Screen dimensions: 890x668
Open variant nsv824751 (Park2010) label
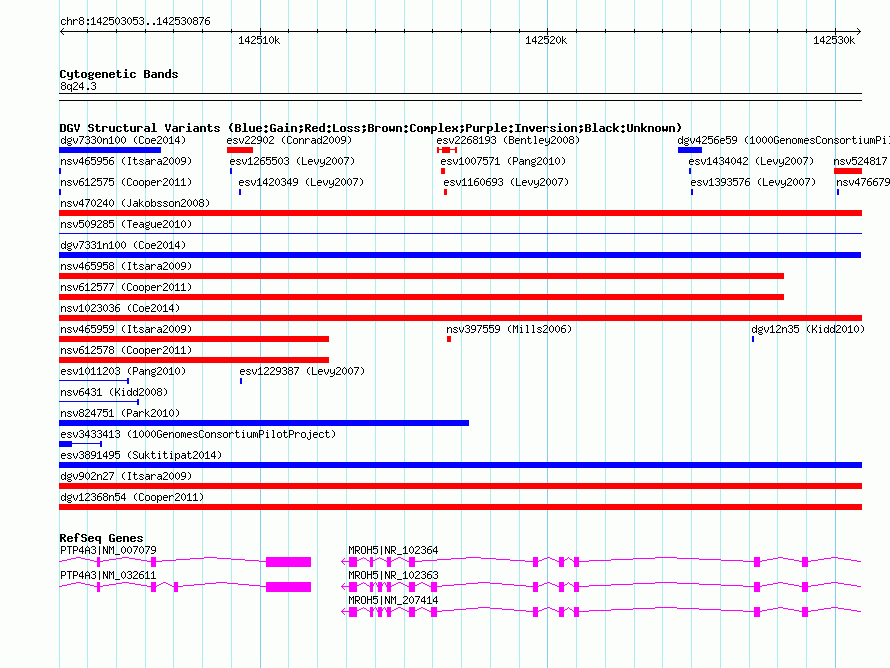pos(120,413)
